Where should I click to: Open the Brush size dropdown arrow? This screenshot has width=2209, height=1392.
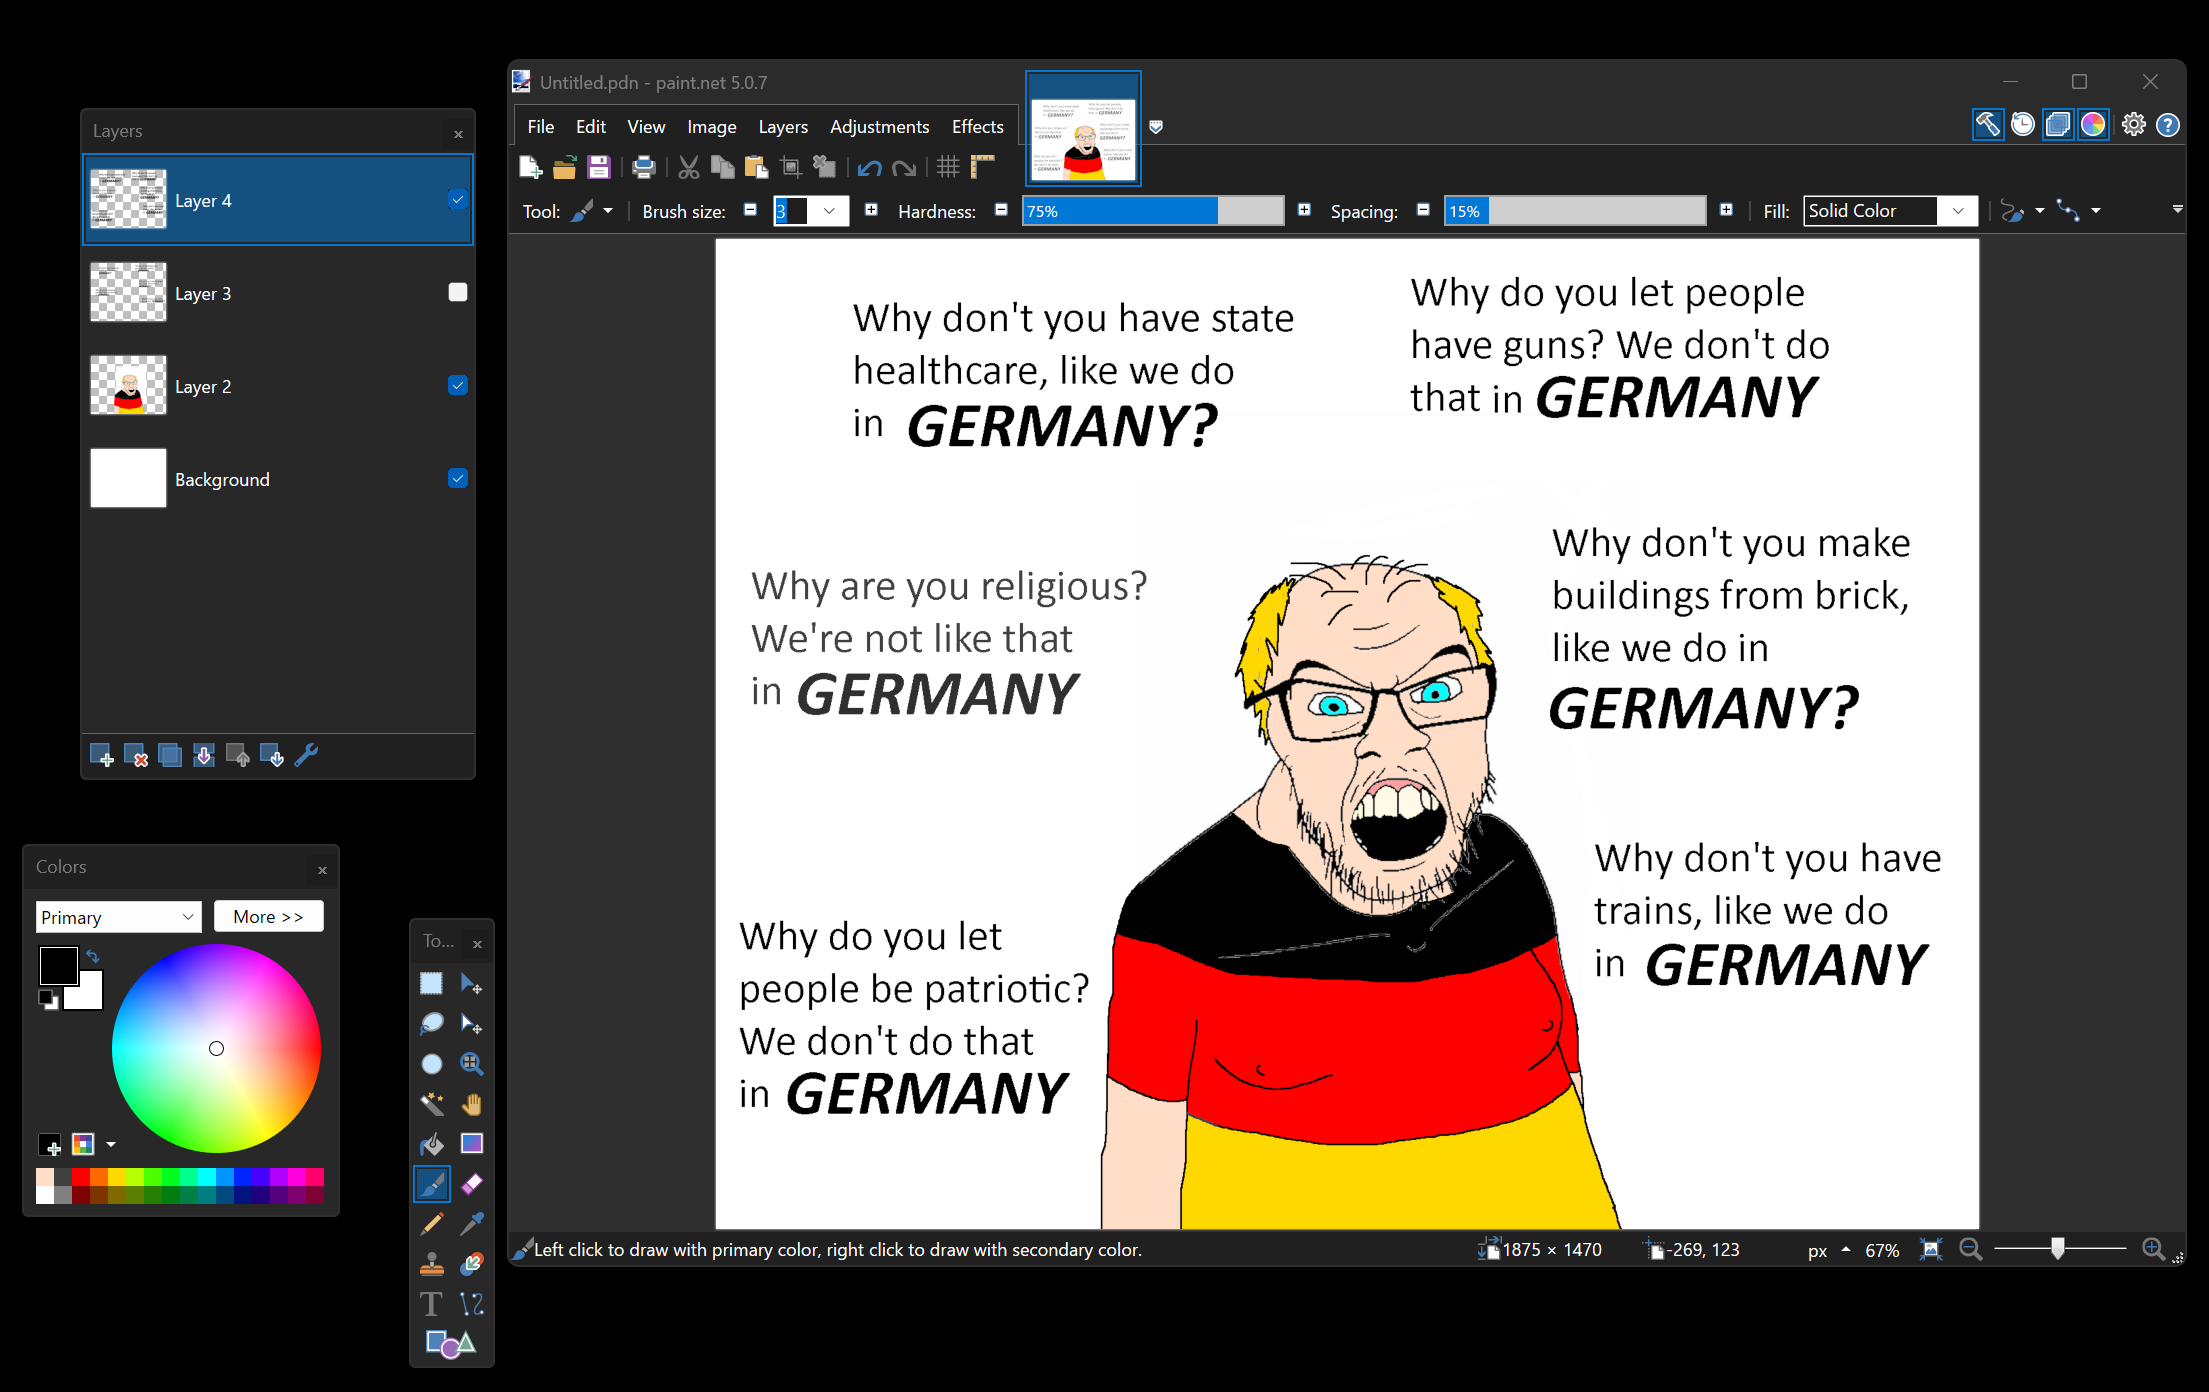[x=829, y=211]
